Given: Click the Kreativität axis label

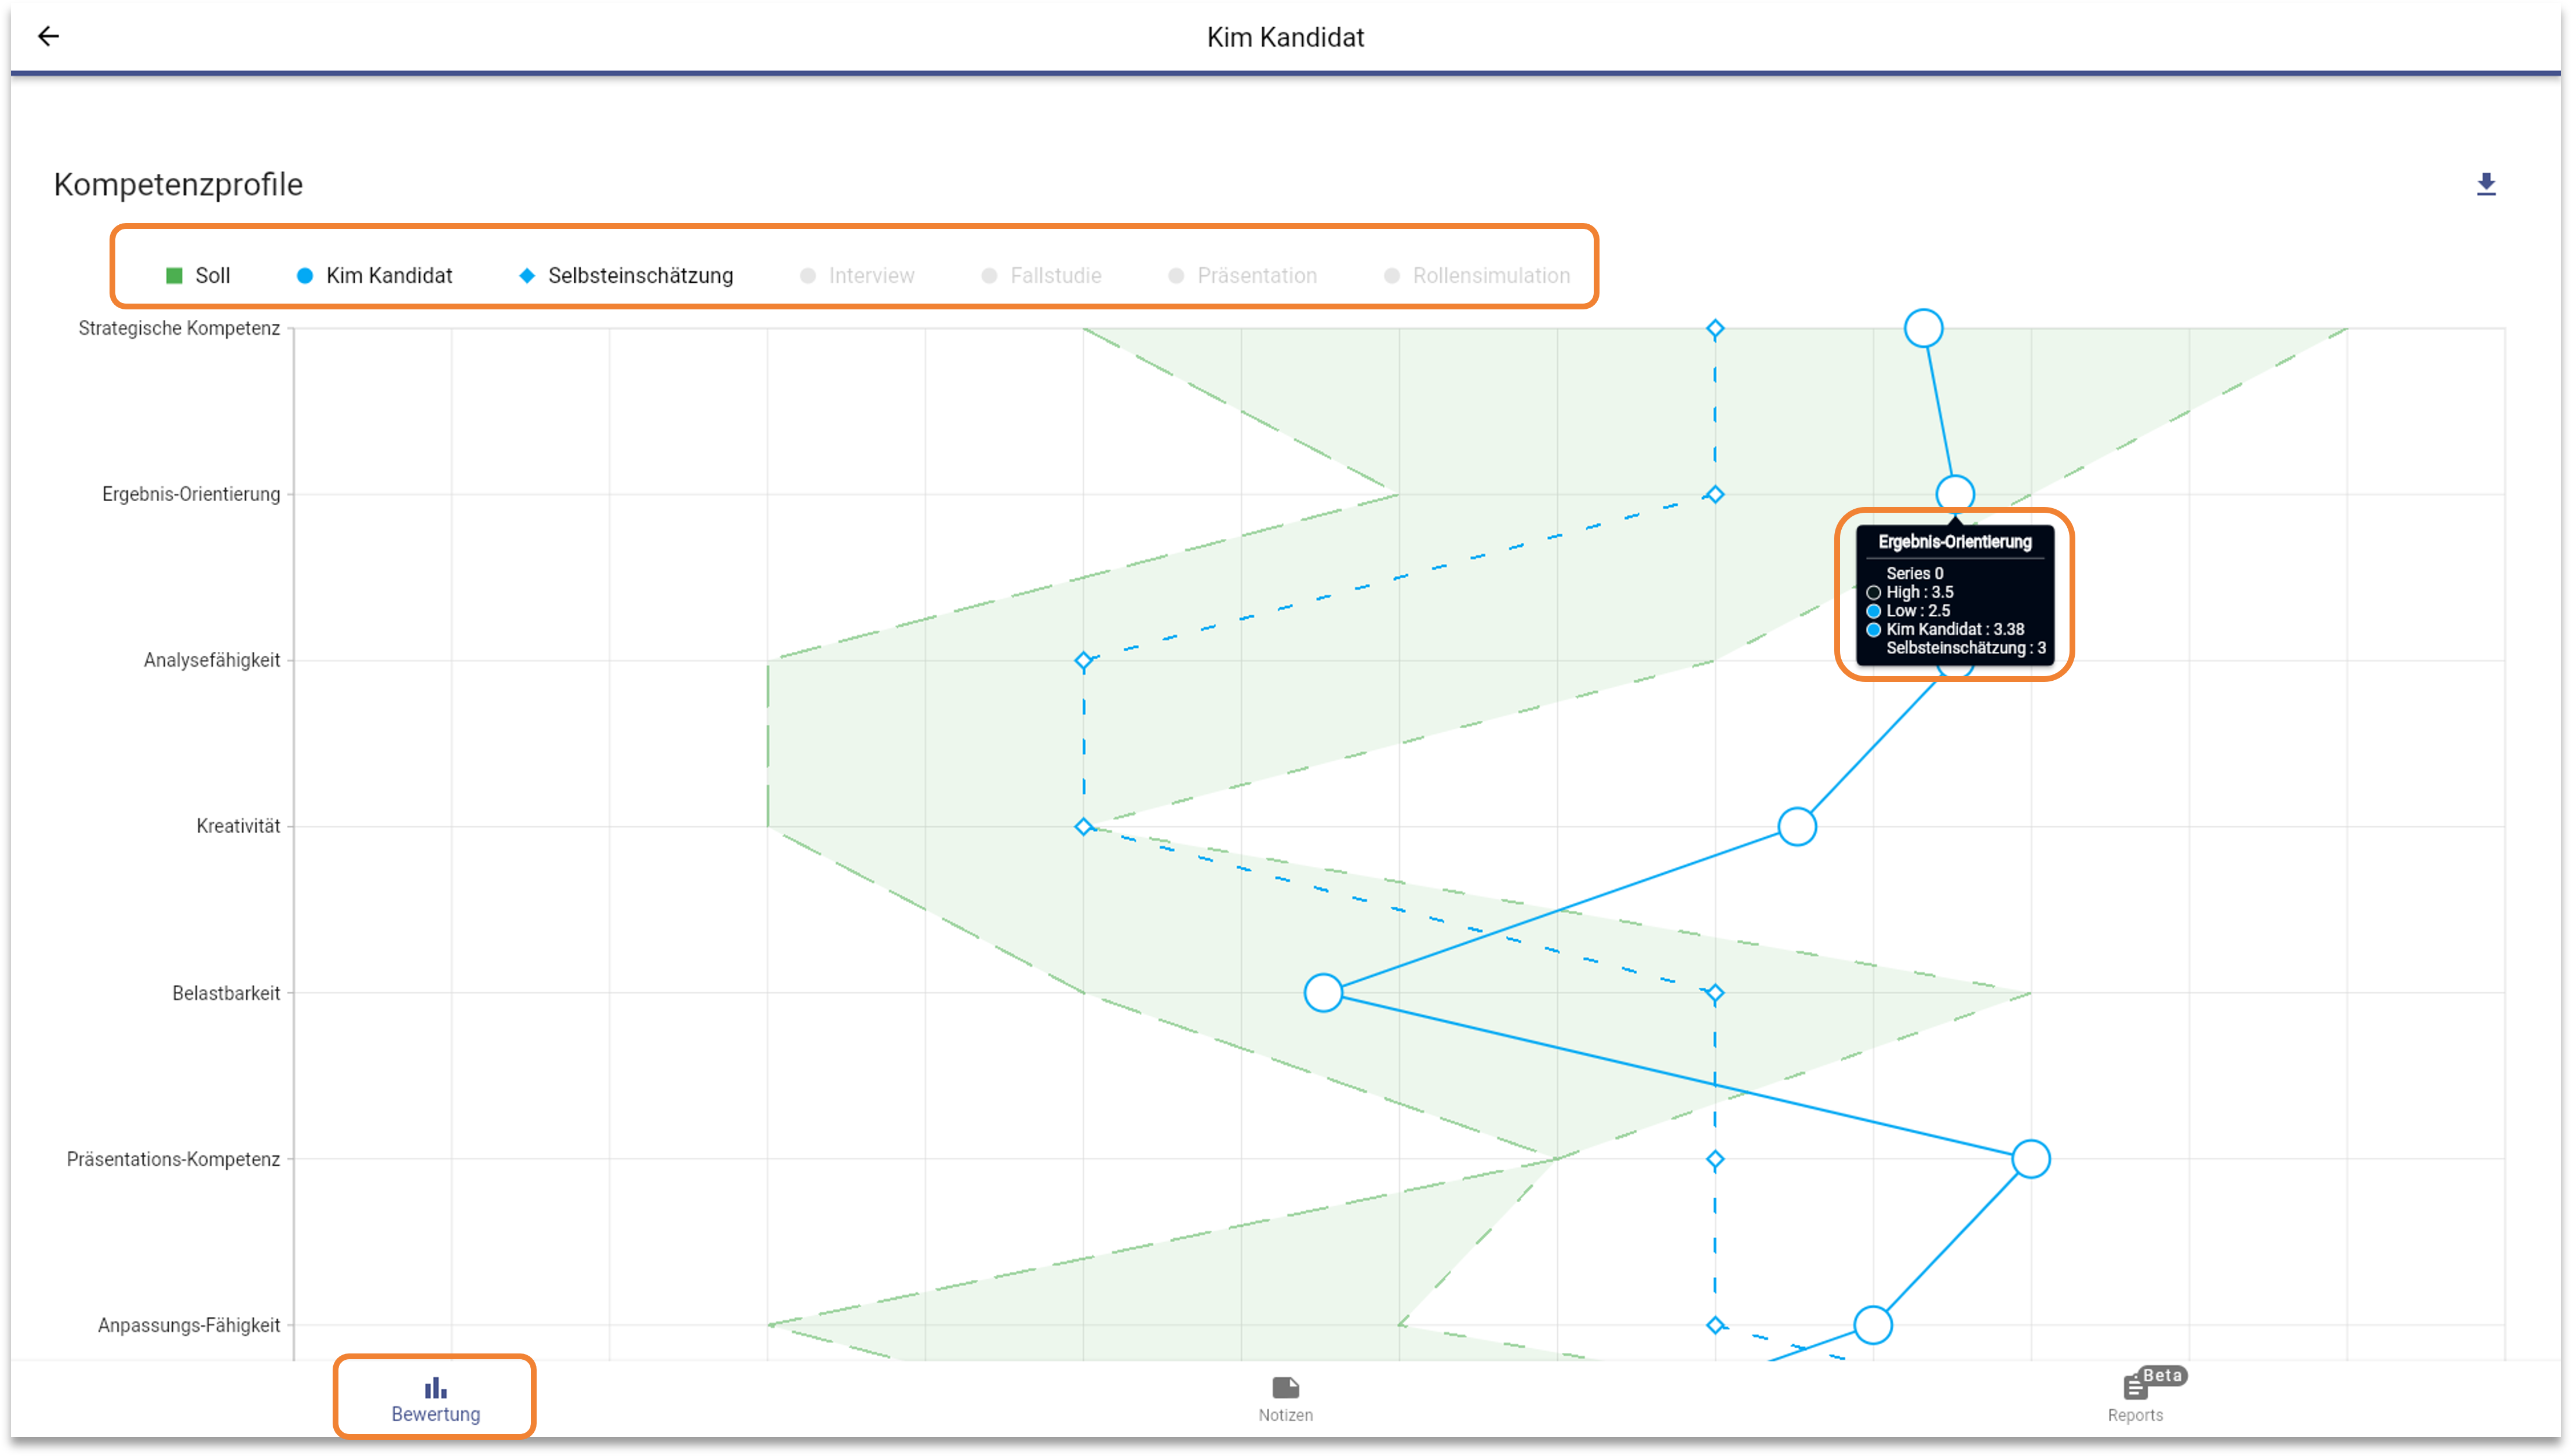Looking at the screenshot, I should (238, 826).
